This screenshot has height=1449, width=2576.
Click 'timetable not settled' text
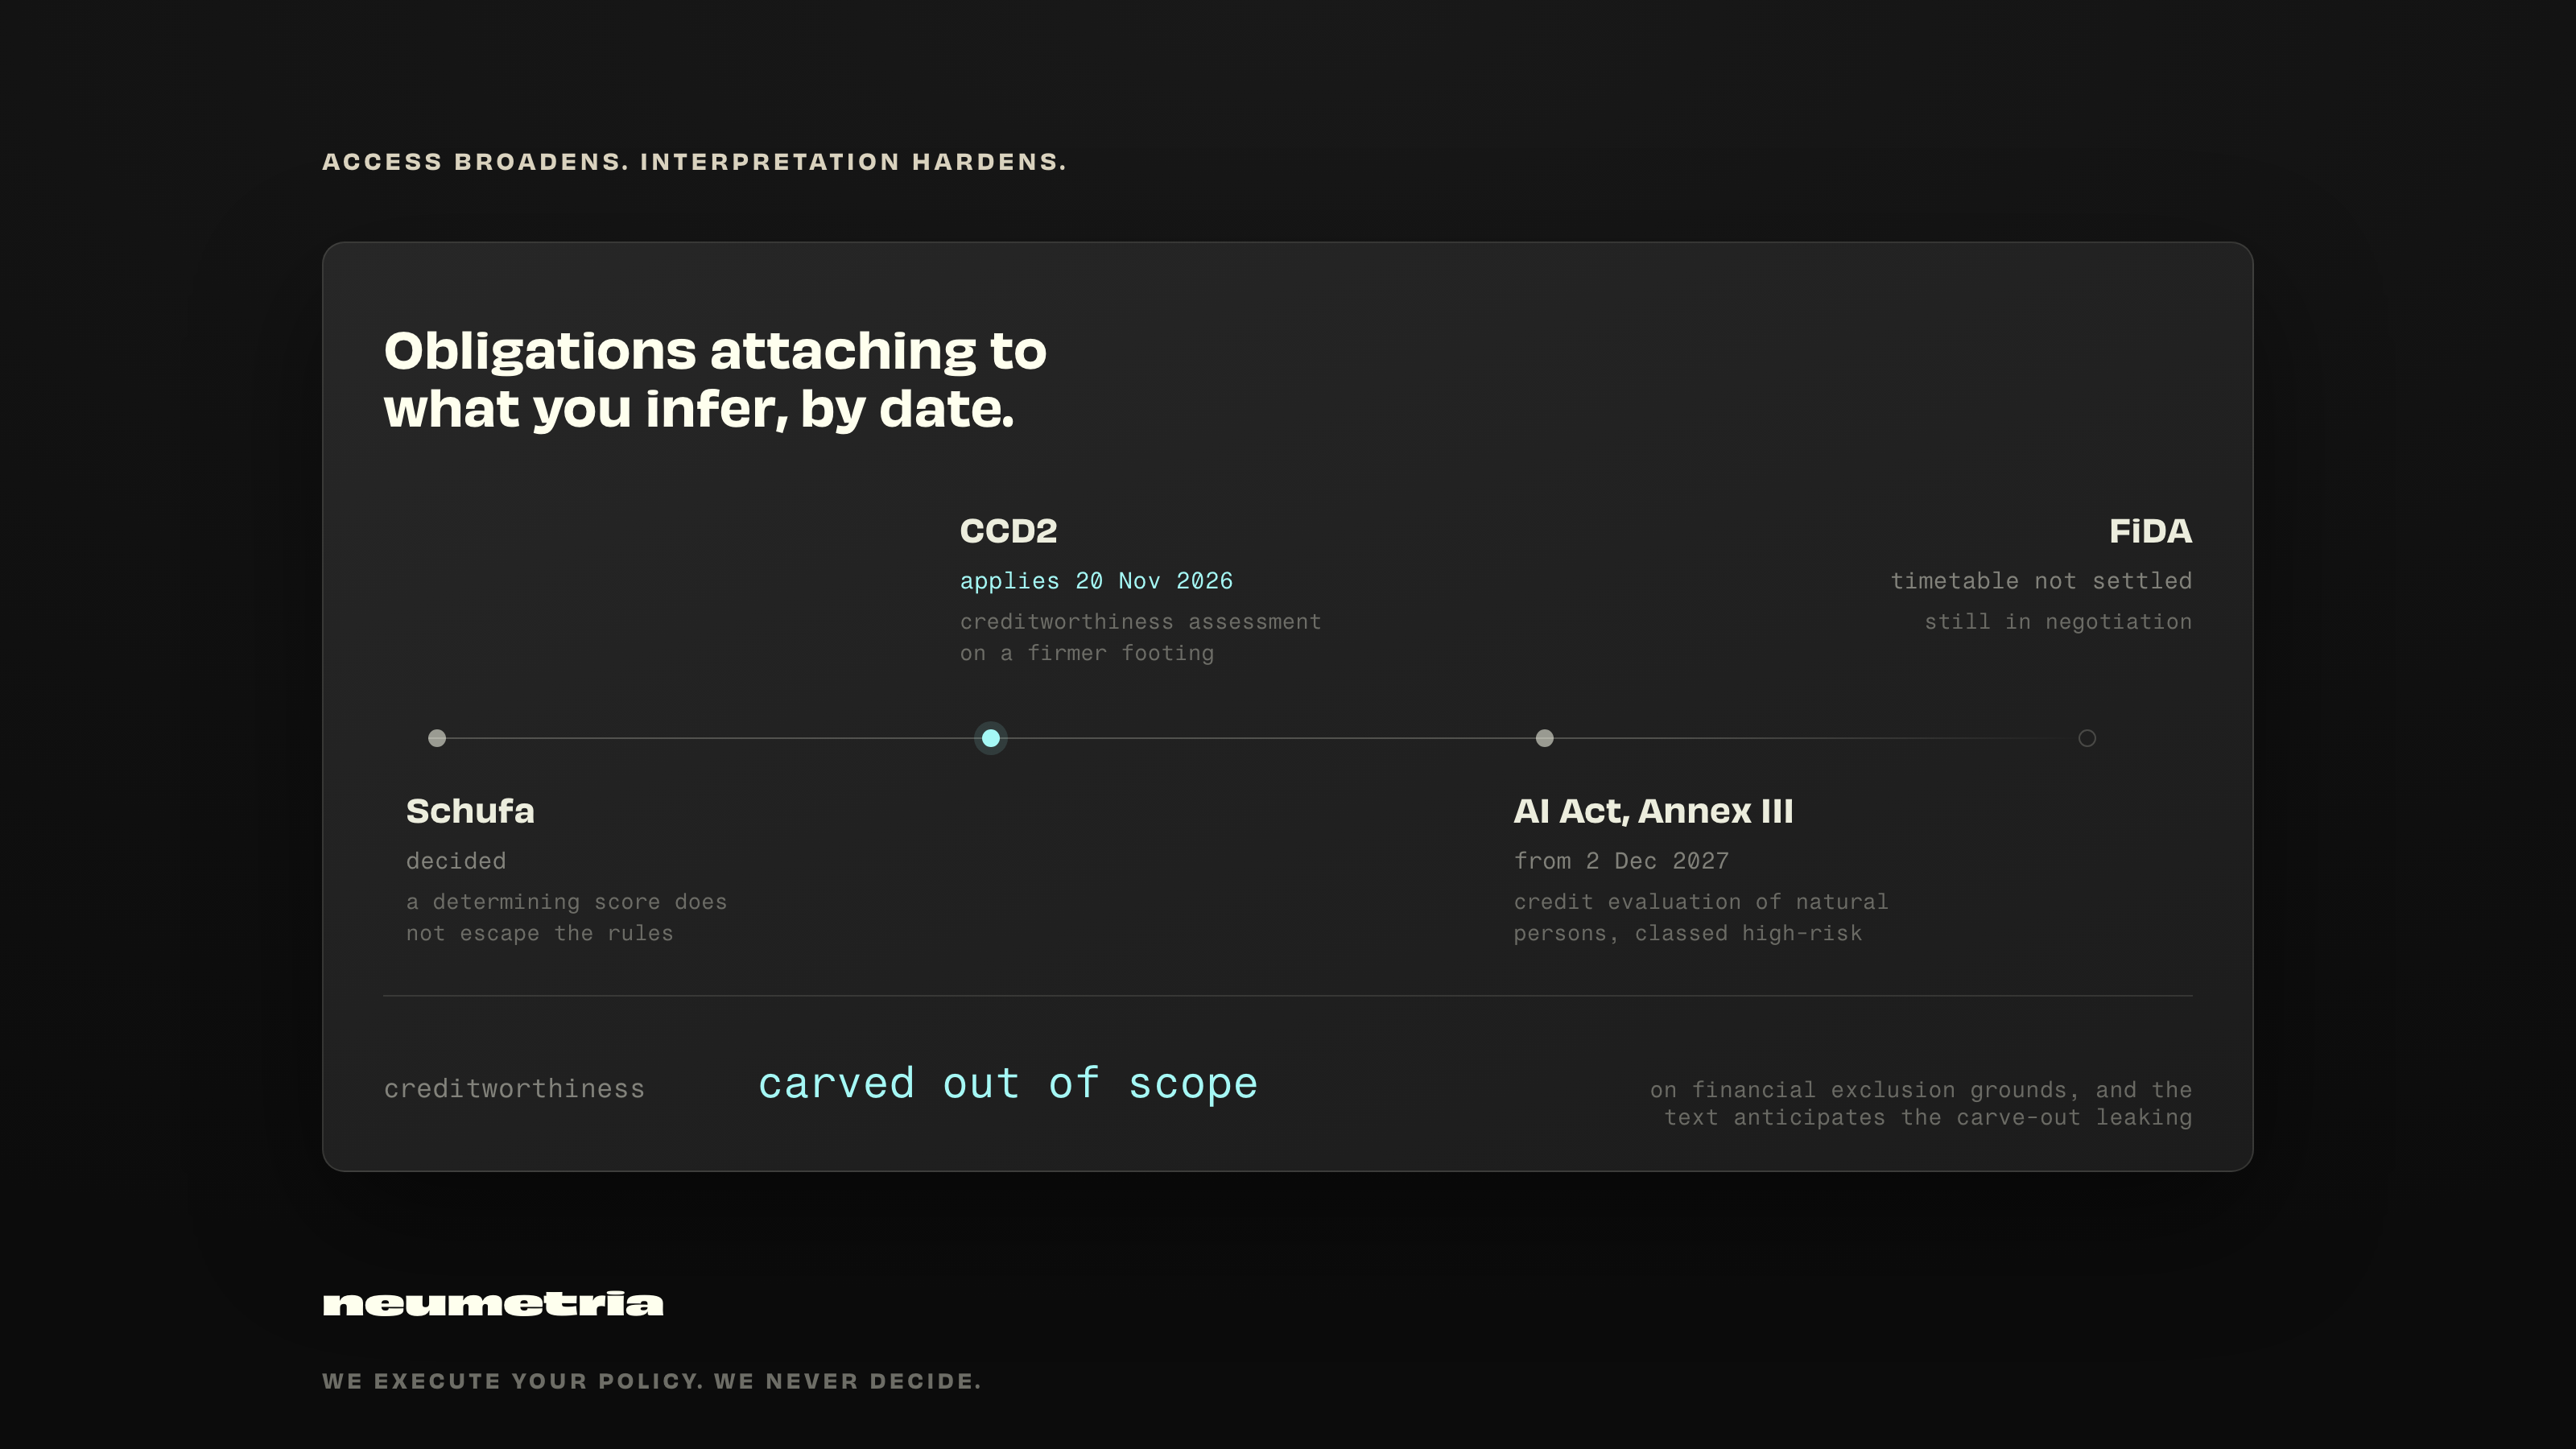(2041, 581)
